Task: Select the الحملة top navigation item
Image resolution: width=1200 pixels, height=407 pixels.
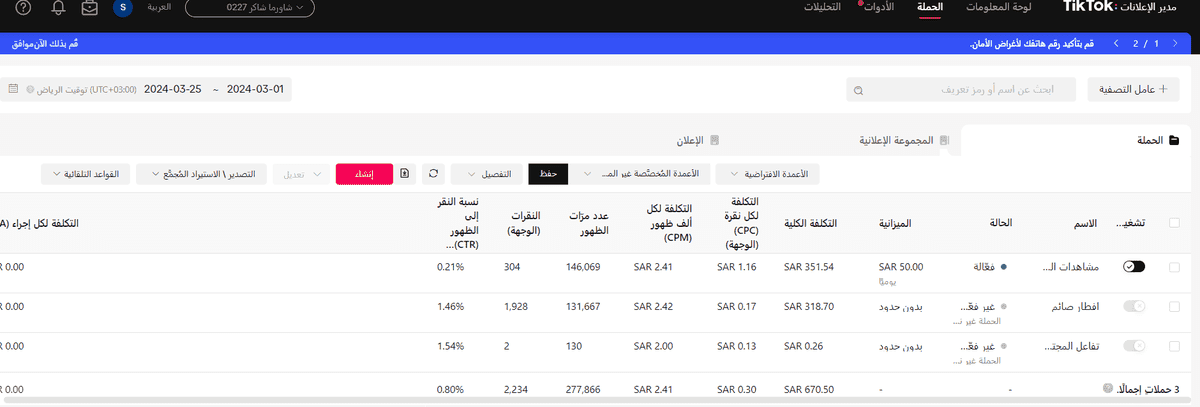Action: coord(931,8)
